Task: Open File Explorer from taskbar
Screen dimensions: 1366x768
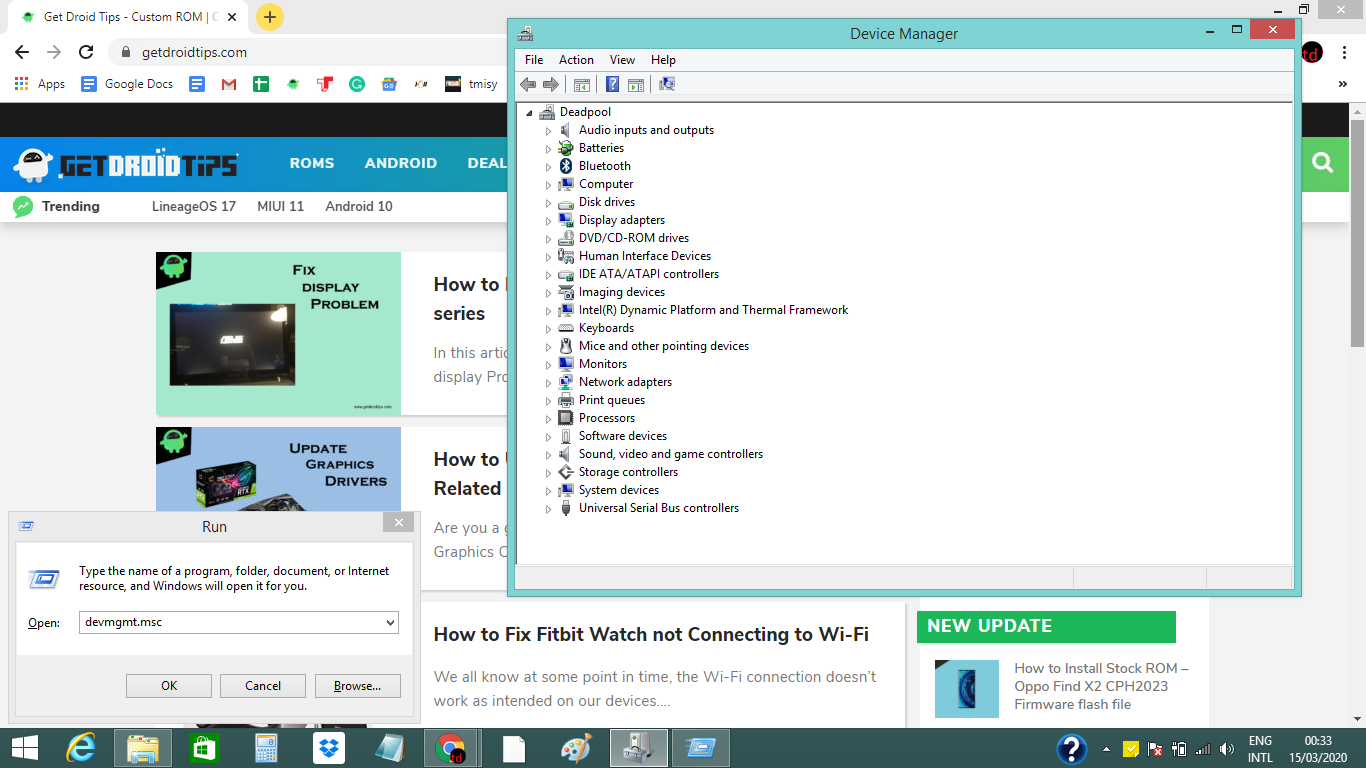Action: tap(143, 748)
